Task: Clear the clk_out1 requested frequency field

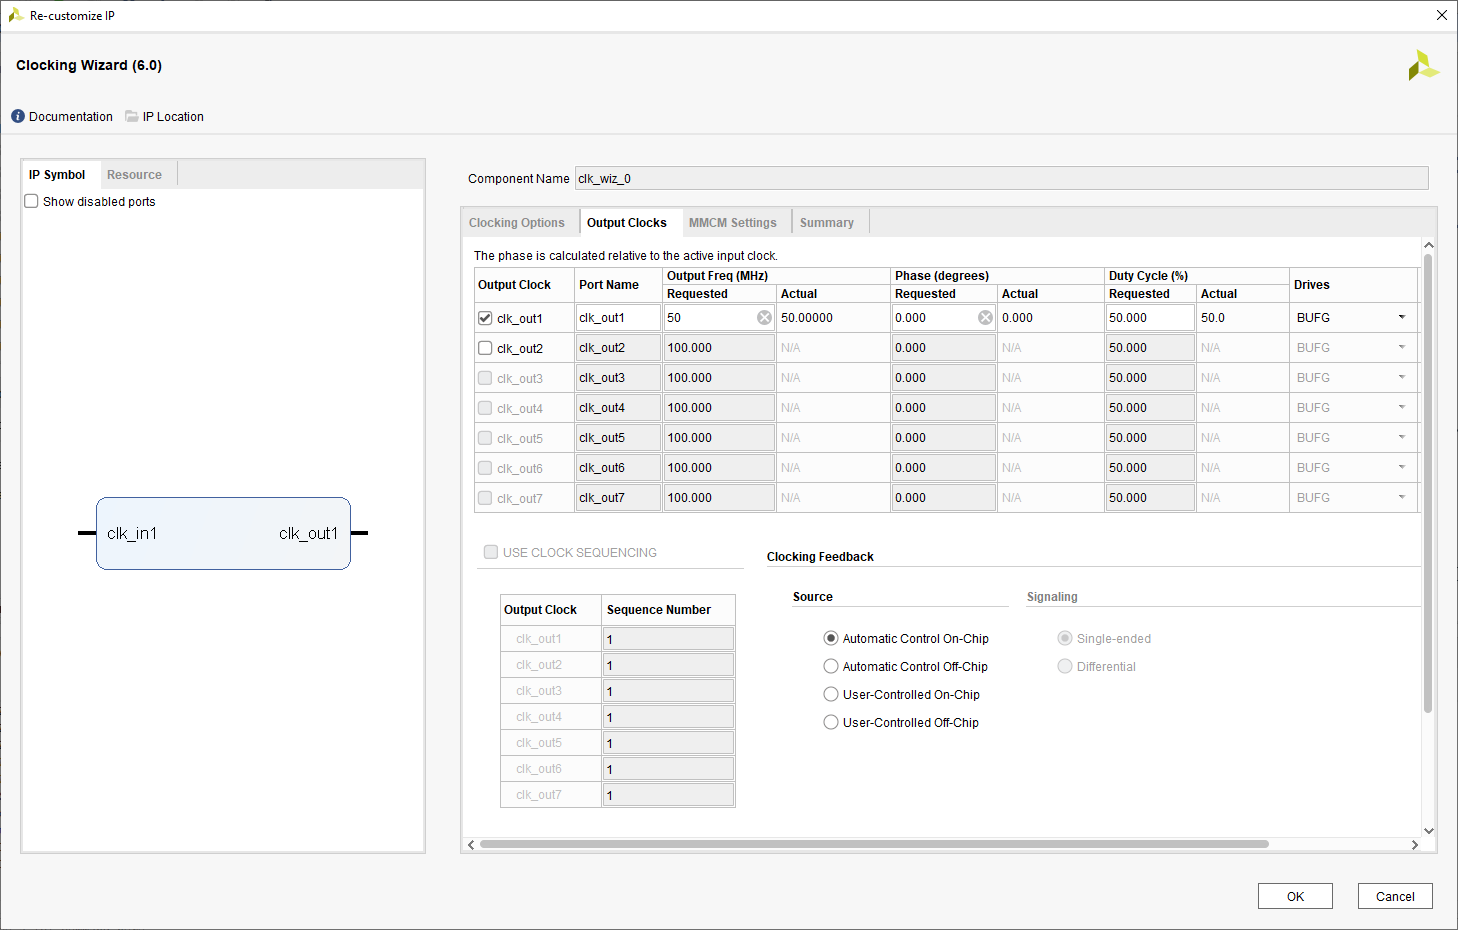Action: point(764,318)
